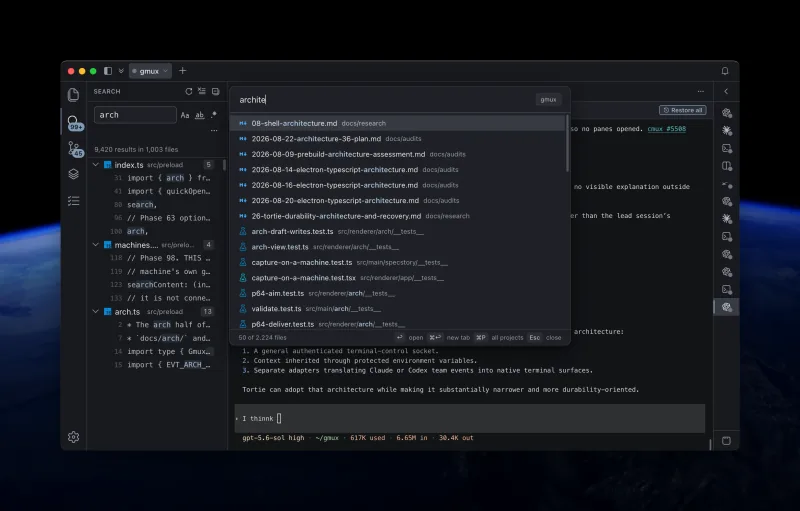The width and height of the screenshot is (800, 511).
Task: Collapse the arch.ts results group
Action: coord(95,312)
